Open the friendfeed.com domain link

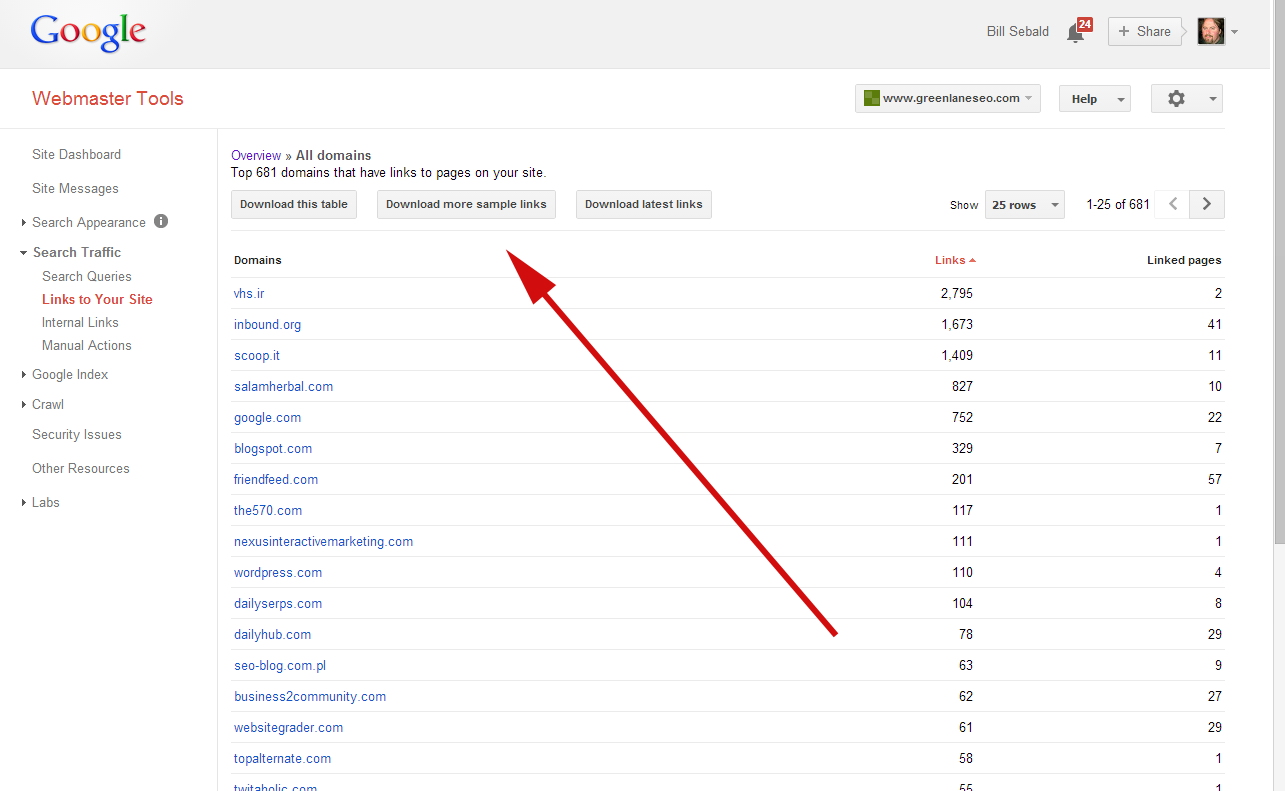pyautogui.click(x=276, y=479)
